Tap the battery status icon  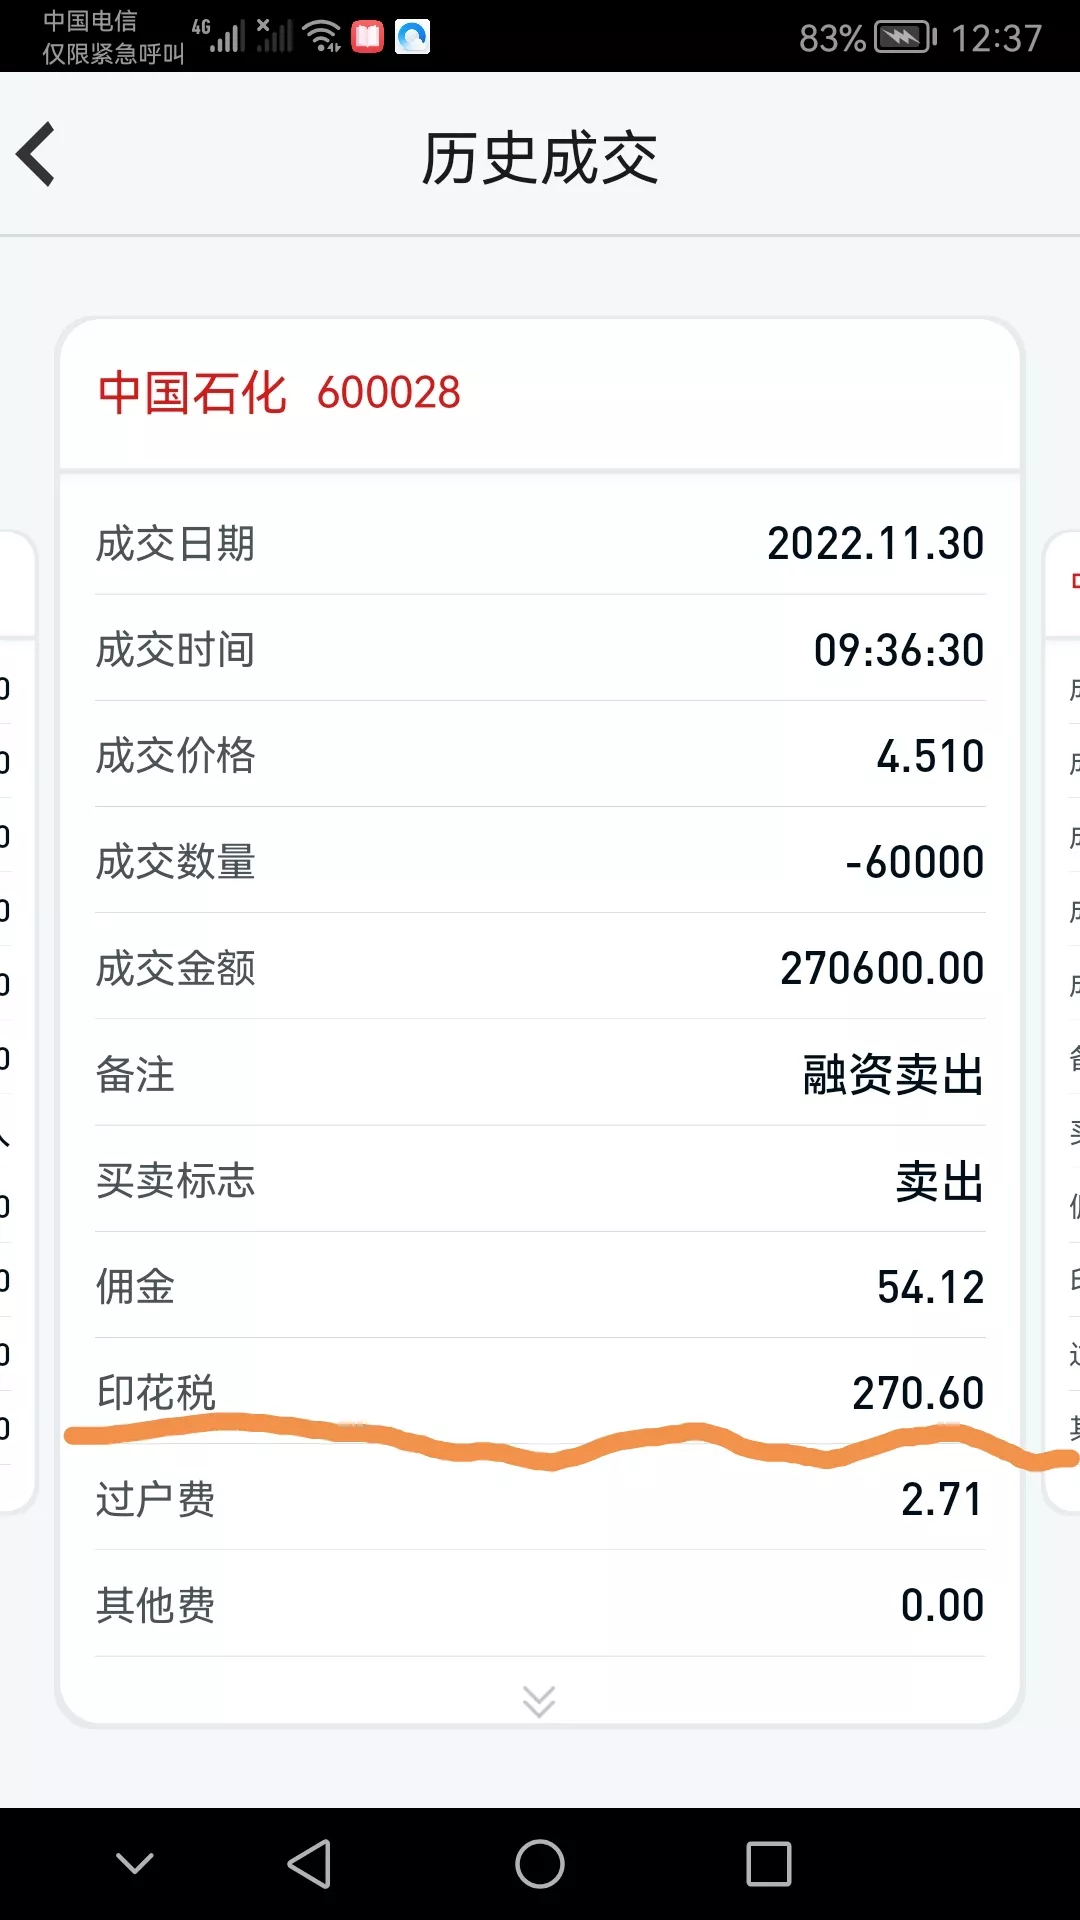[x=905, y=38]
